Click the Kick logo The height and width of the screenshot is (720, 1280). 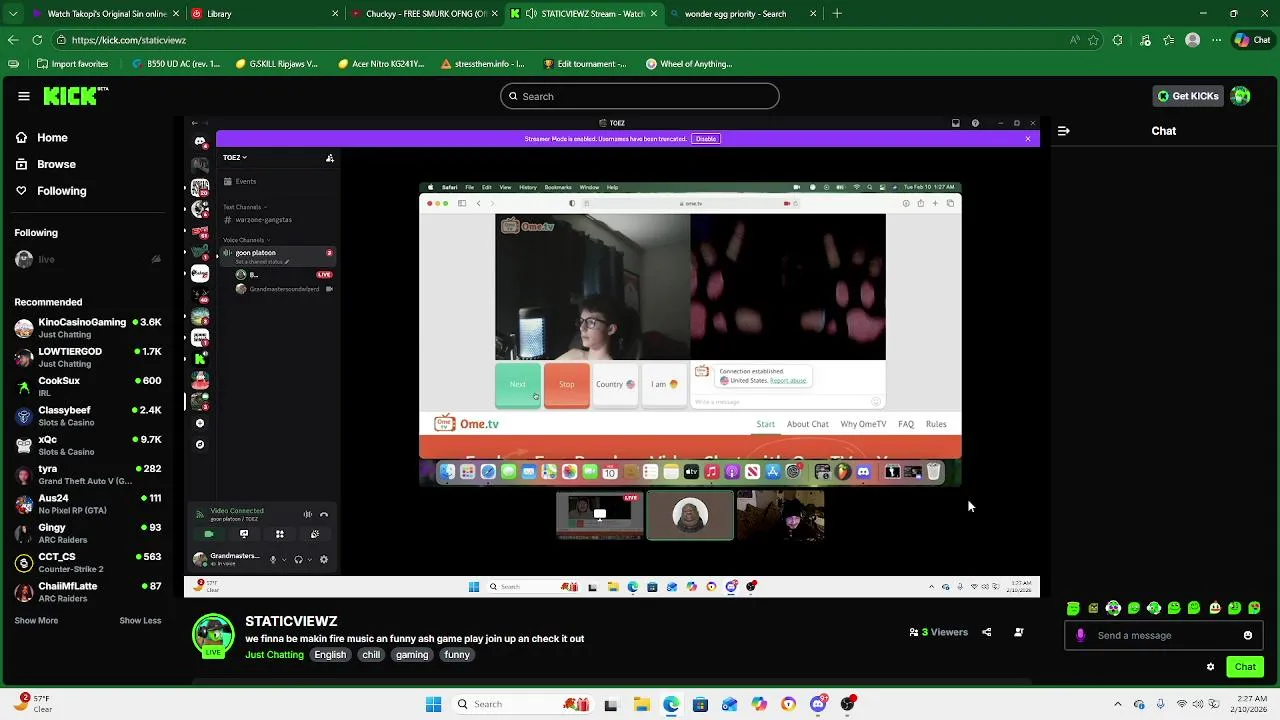(75, 96)
